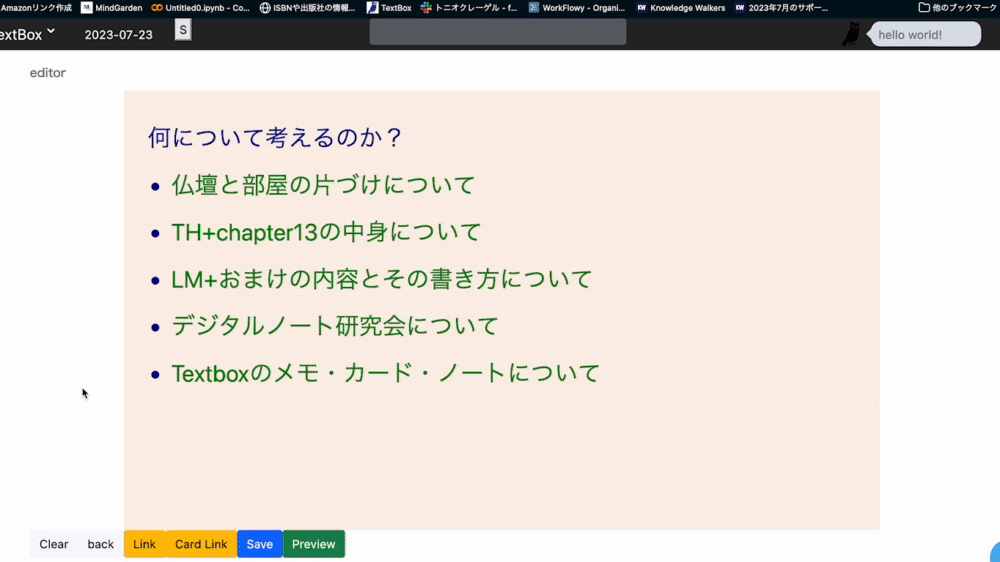Focus the header search field
Screen dimensions: 1000x562
point(497,32)
